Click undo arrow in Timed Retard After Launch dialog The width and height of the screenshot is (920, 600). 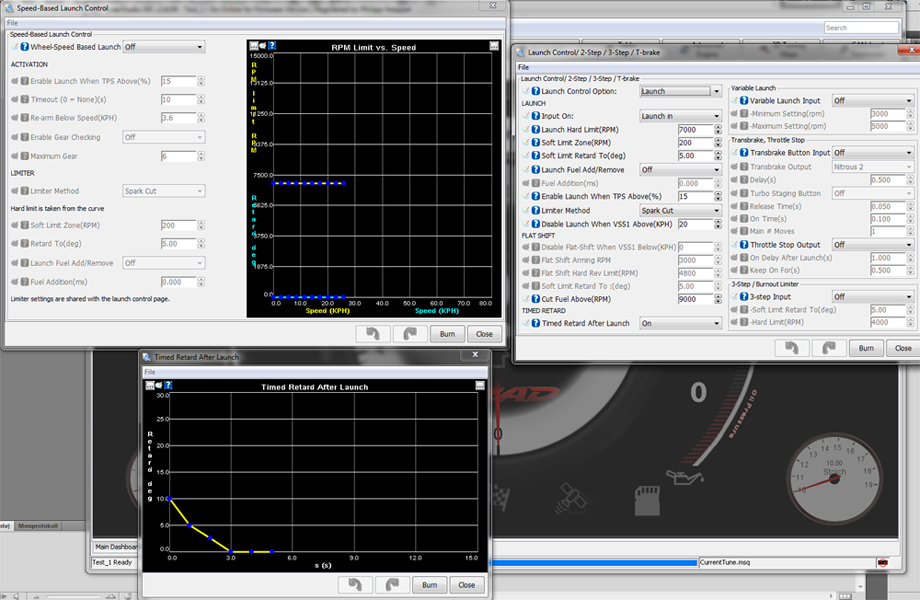tap(355, 584)
